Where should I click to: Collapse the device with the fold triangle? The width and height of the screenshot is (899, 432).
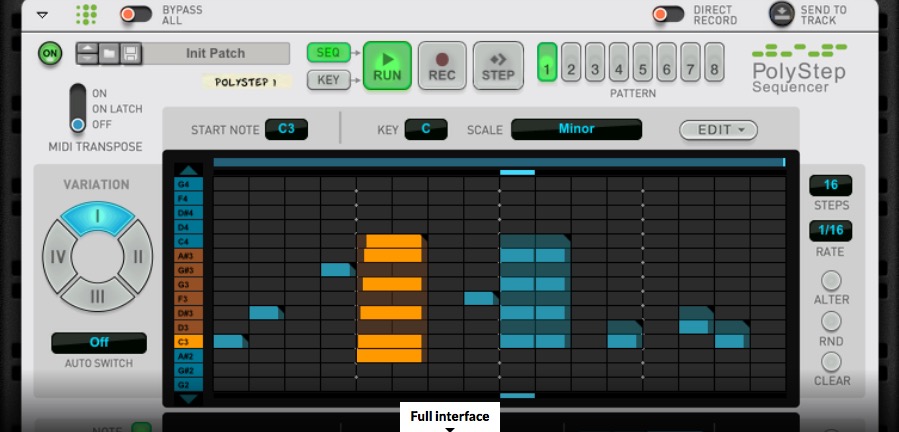42,15
